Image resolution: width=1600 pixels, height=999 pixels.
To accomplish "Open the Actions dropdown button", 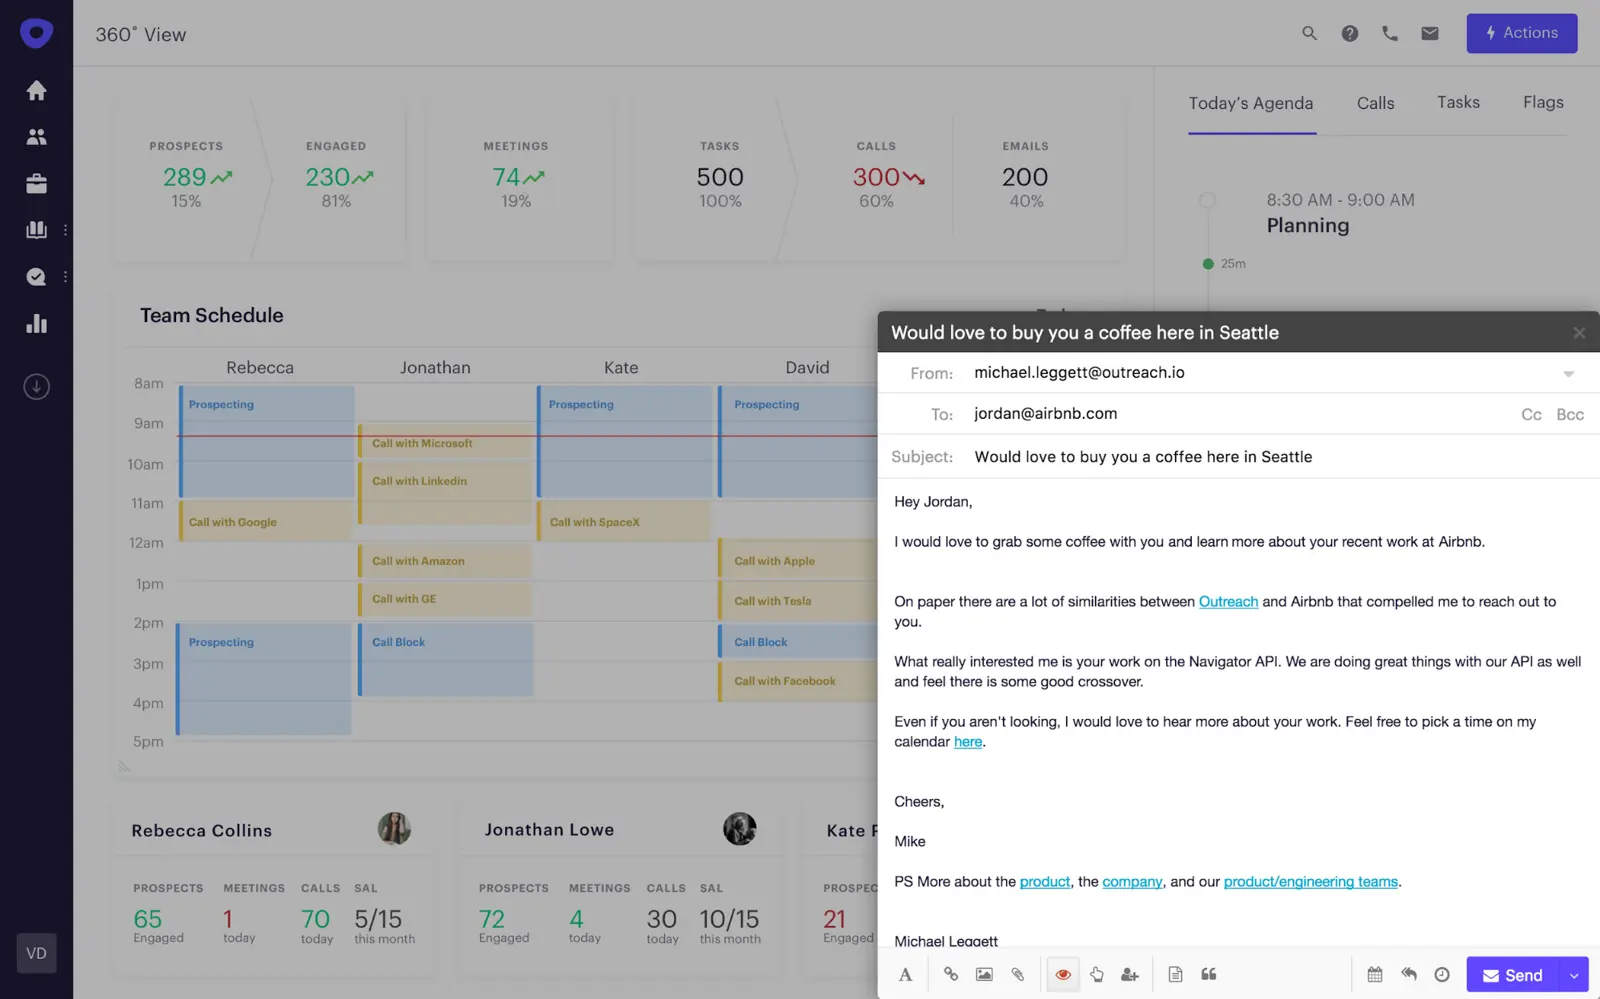I will (x=1522, y=33).
